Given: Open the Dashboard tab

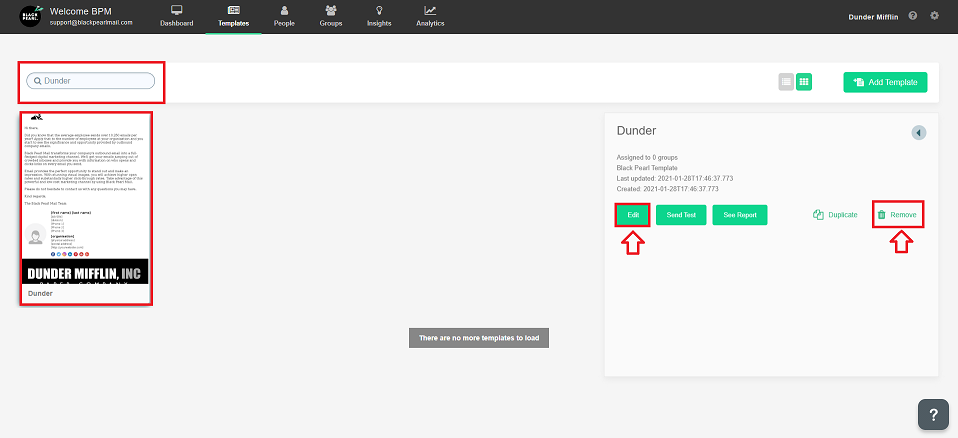Looking at the screenshot, I should click(x=177, y=16).
